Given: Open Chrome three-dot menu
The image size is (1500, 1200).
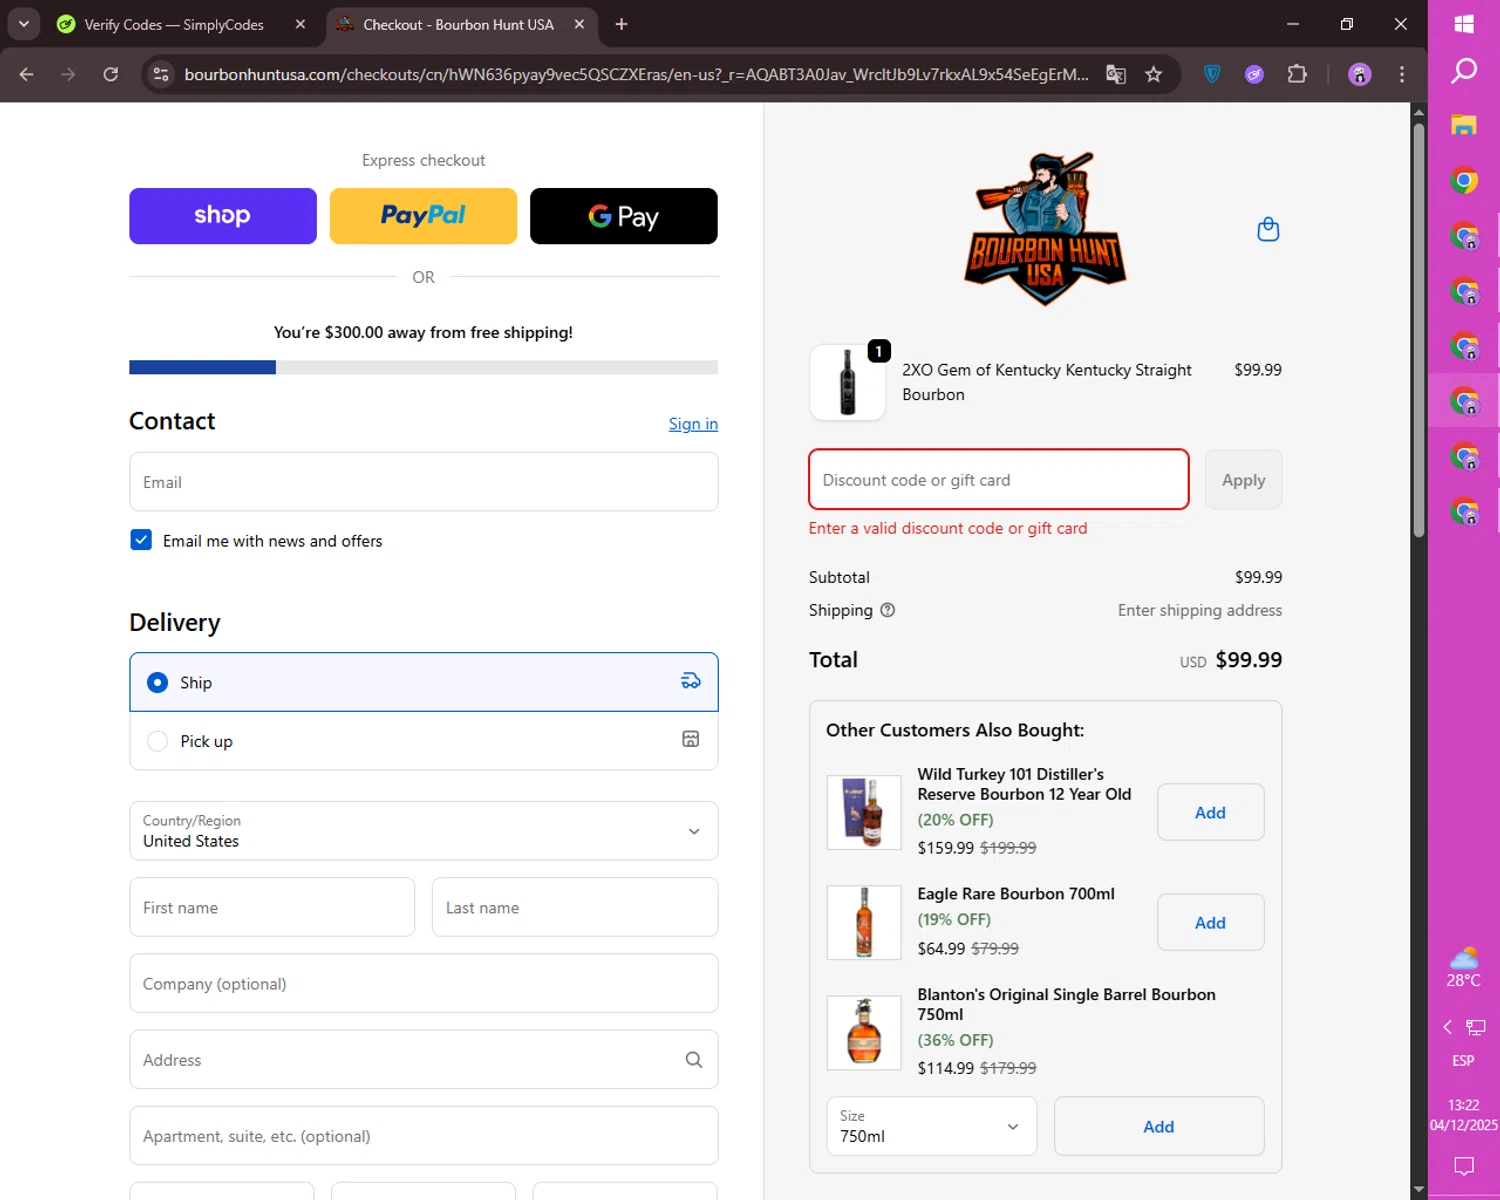Looking at the screenshot, I should (1402, 74).
